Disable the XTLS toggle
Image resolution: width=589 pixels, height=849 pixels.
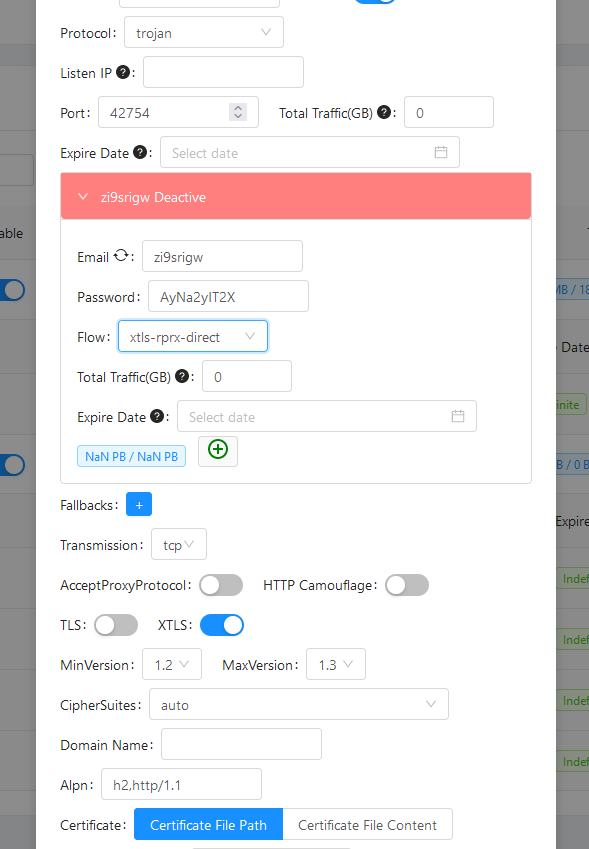(x=222, y=625)
